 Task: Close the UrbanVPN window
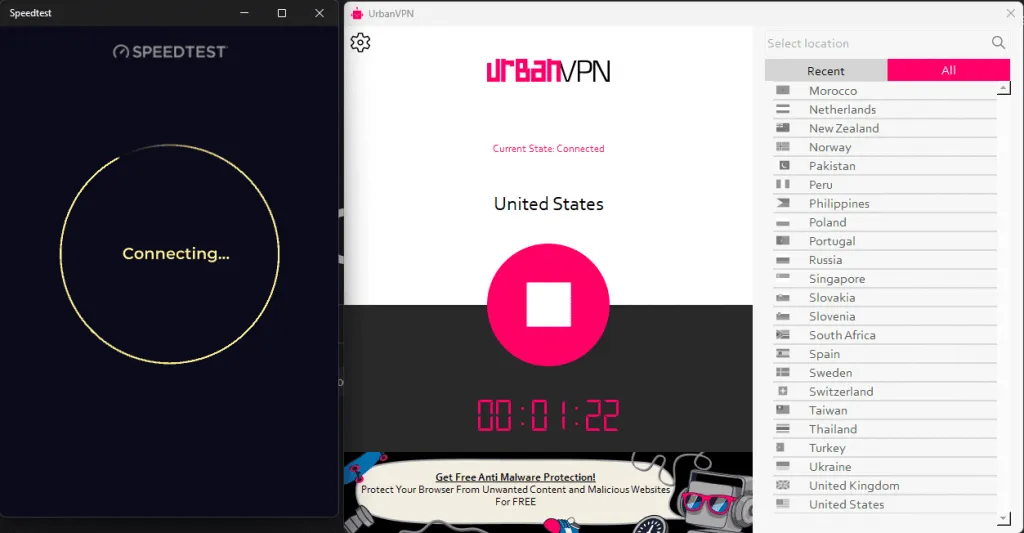coord(1011,13)
